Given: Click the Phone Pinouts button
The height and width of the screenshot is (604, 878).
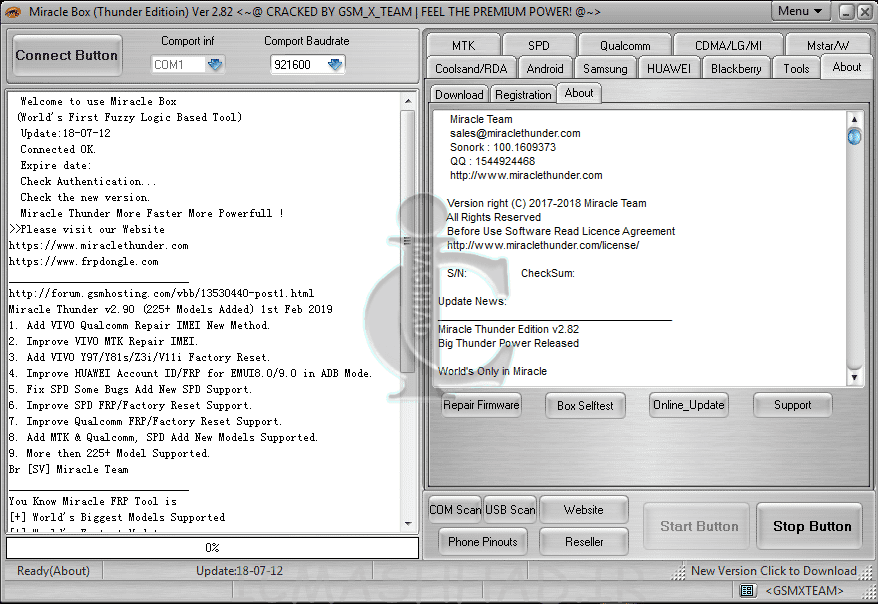Looking at the screenshot, I should pyautogui.click(x=483, y=541).
